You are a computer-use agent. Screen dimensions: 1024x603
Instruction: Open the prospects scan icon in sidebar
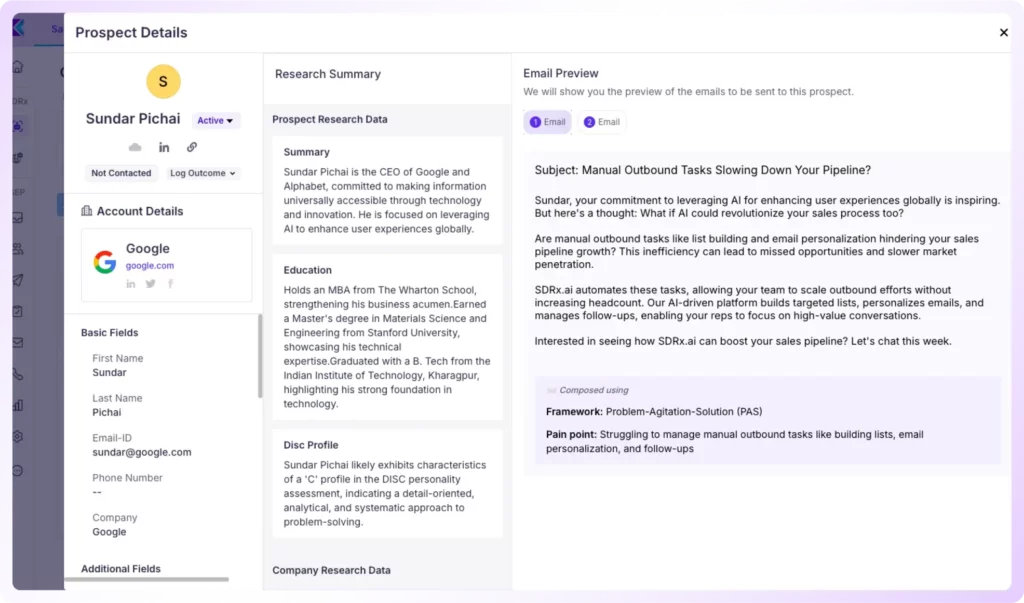18,126
